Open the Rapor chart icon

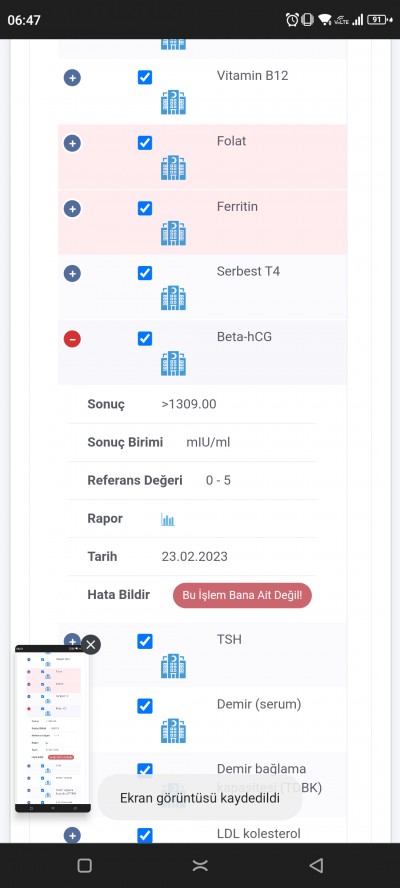(x=168, y=519)
